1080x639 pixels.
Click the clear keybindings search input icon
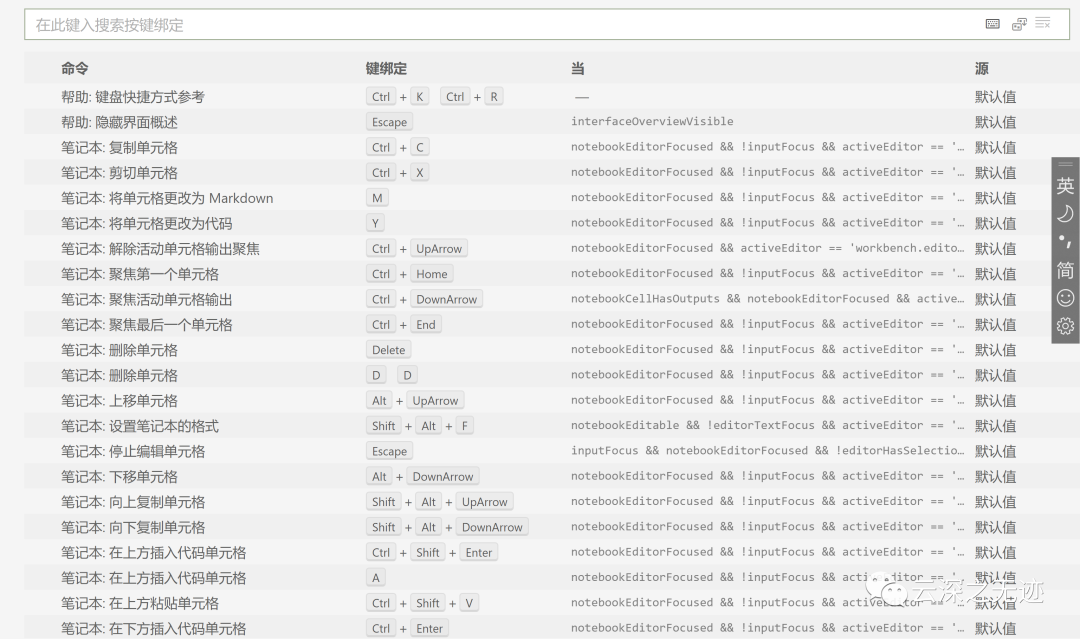coord(1043,23)
